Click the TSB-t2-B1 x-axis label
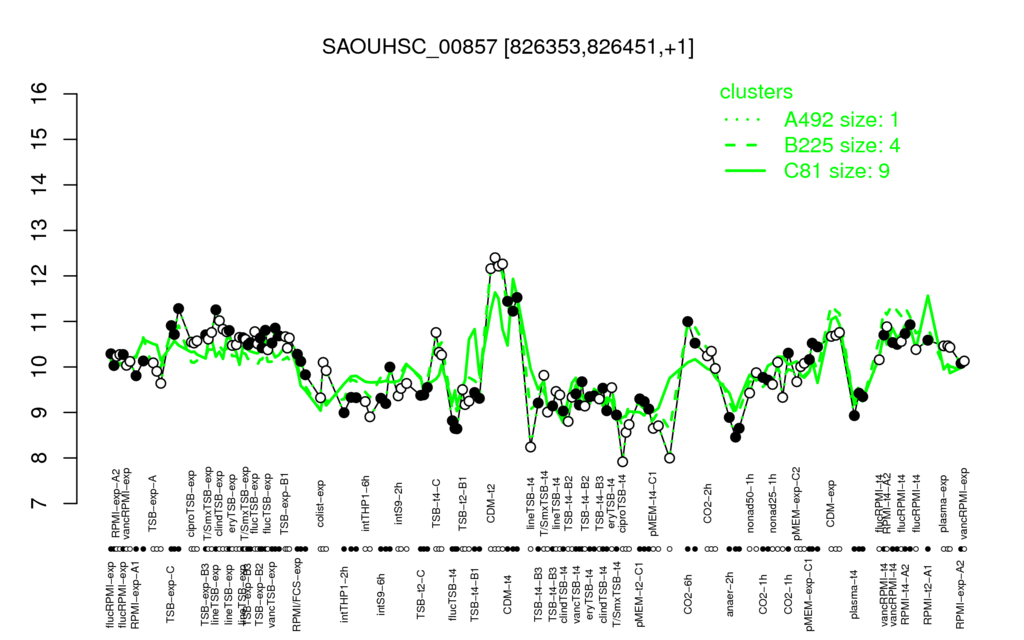This screenshot has width=1024, height=640. click(x=462, y=502)
